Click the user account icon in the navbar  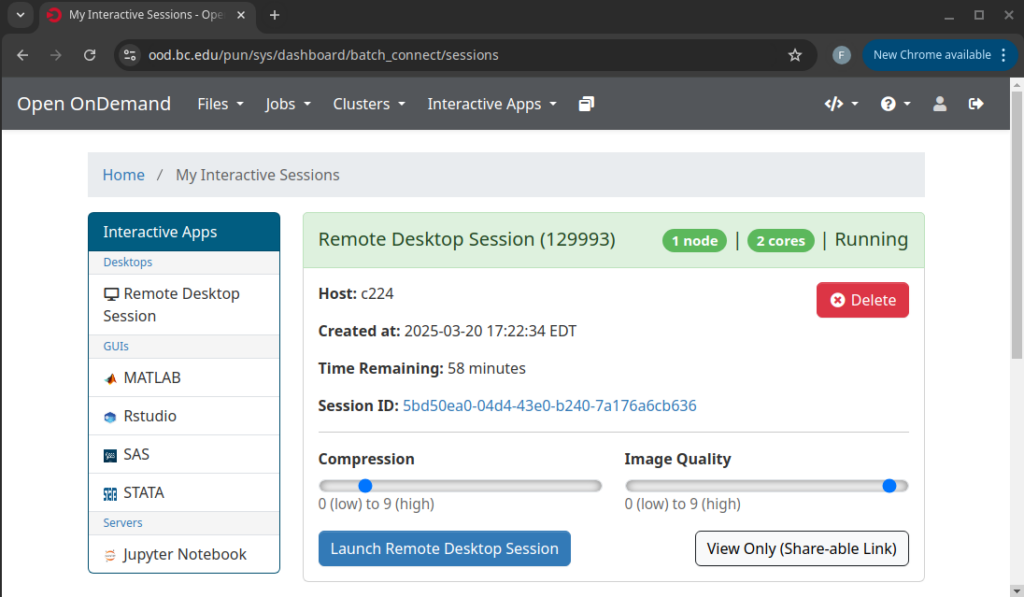click(939, 103)
